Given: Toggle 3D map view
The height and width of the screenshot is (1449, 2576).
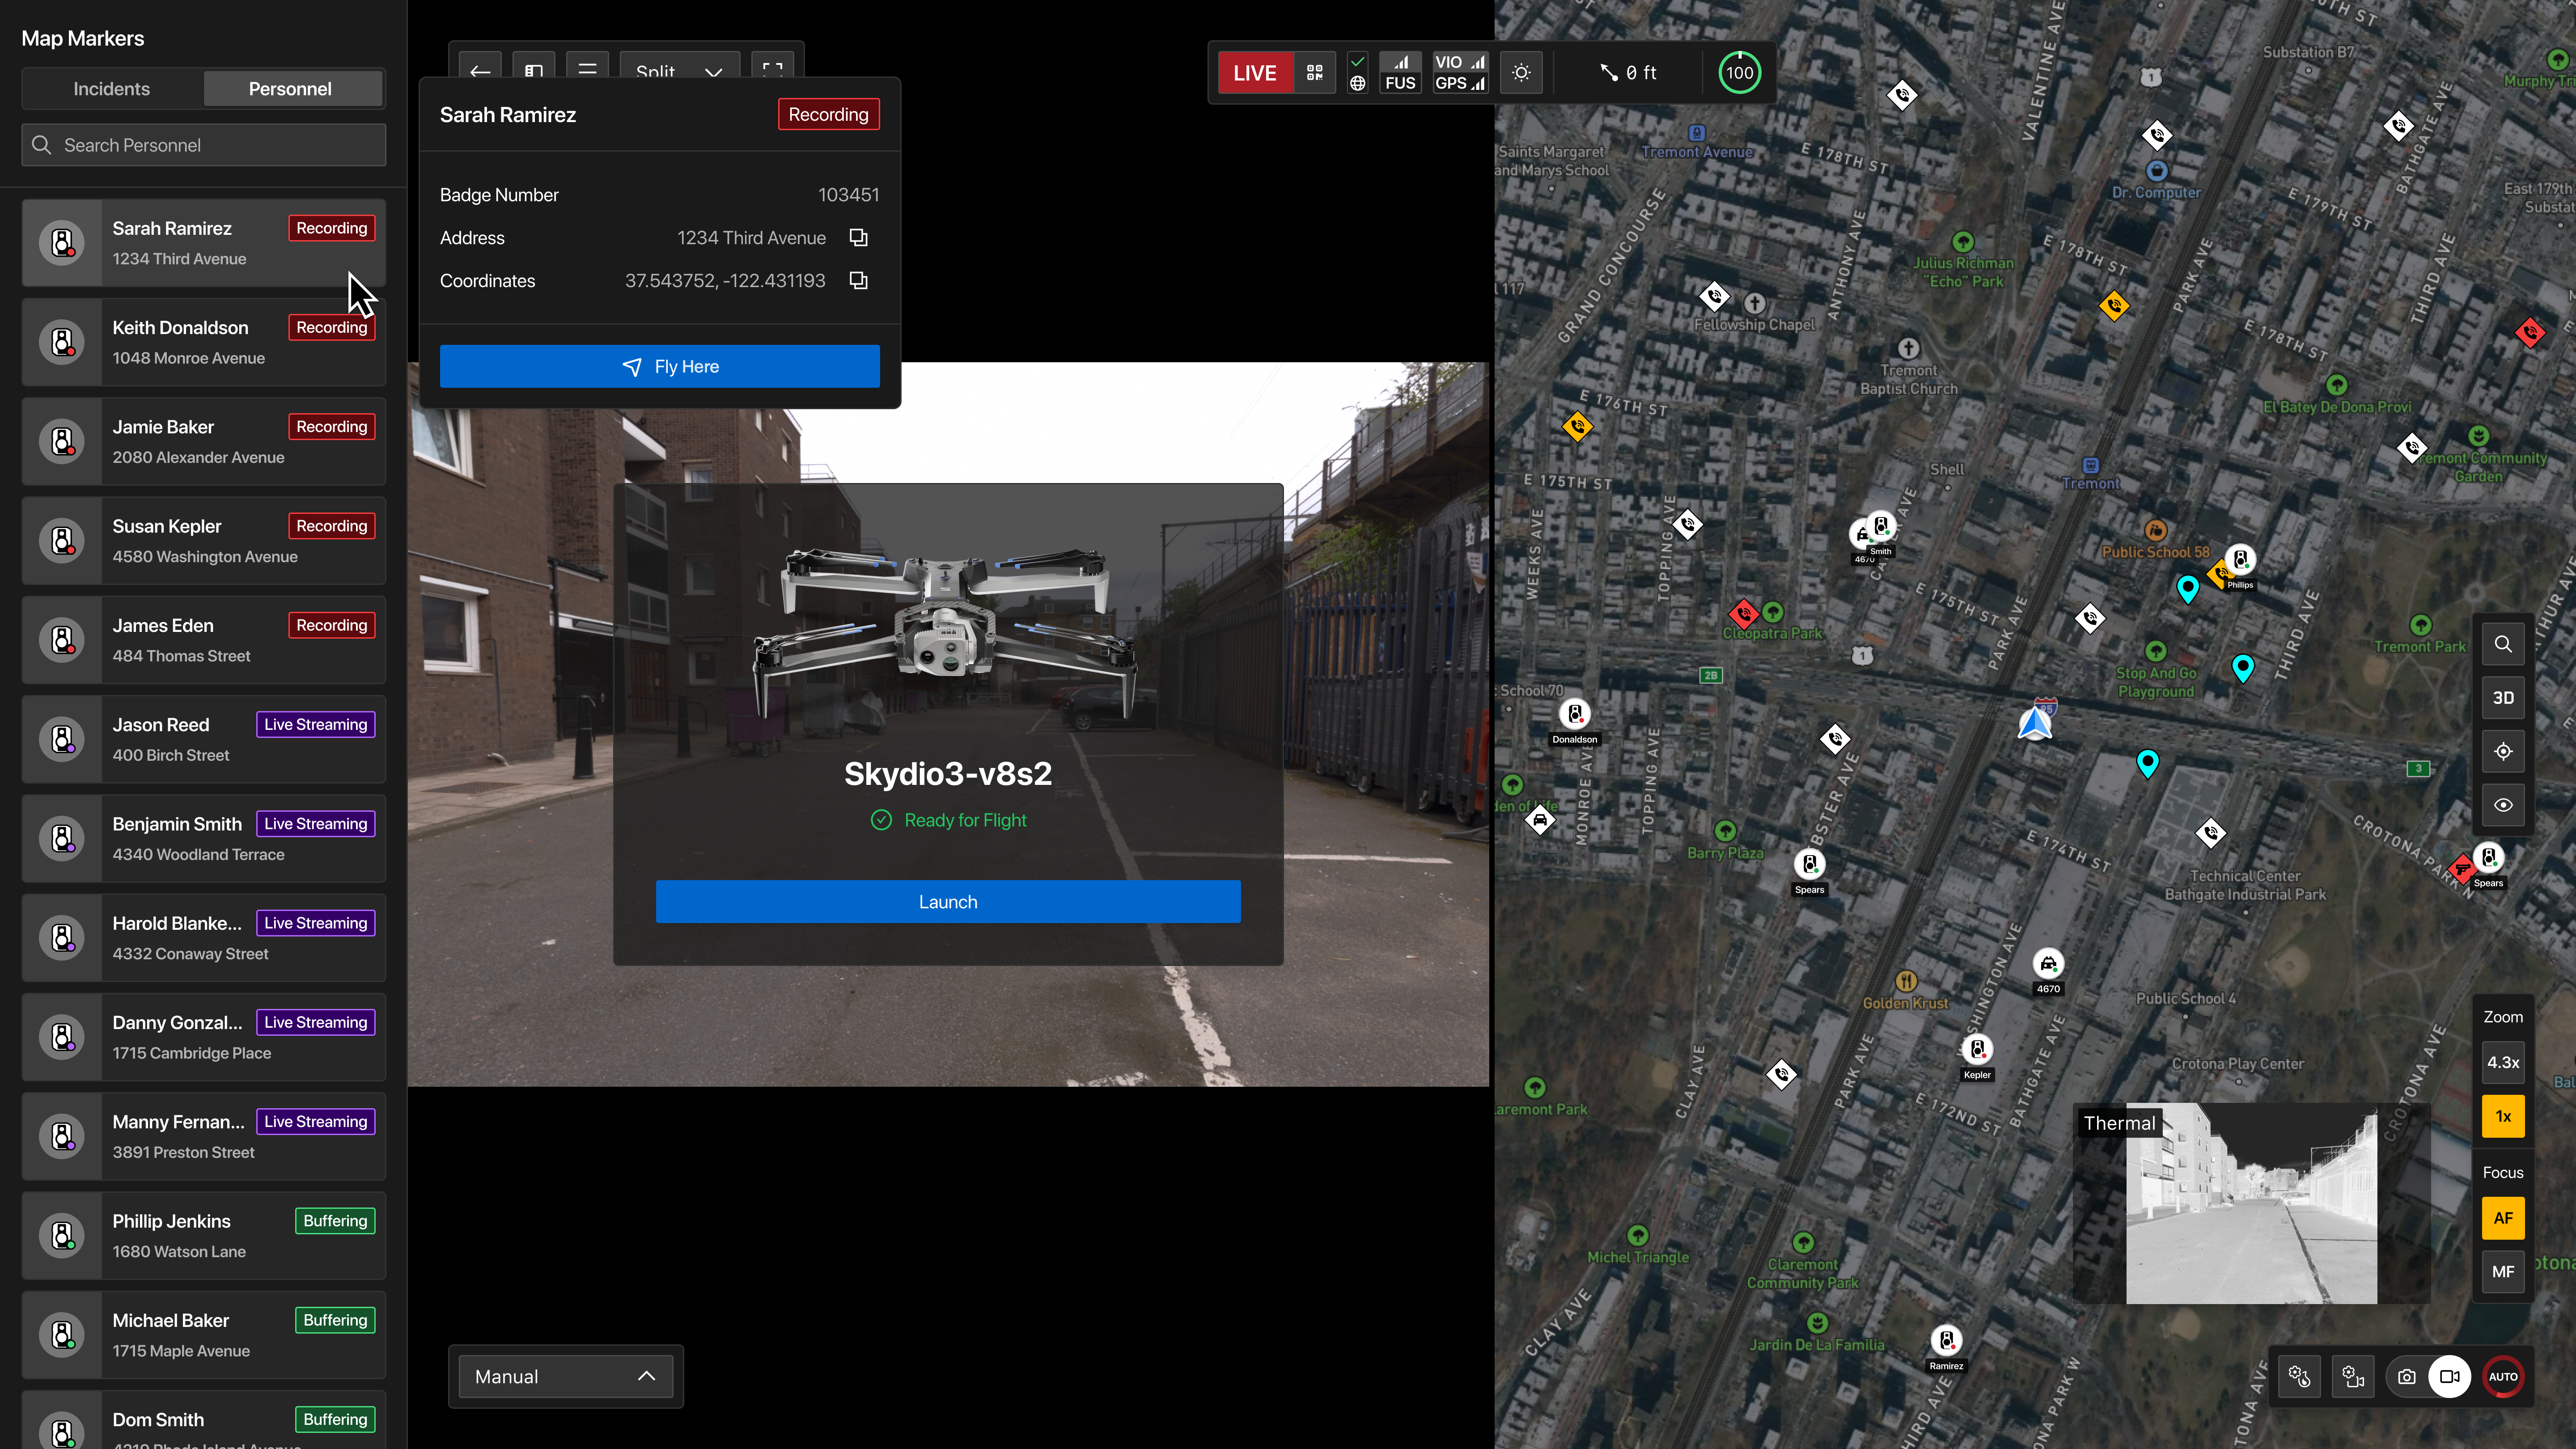Looking at the screenshot, I should point(2503,698).
